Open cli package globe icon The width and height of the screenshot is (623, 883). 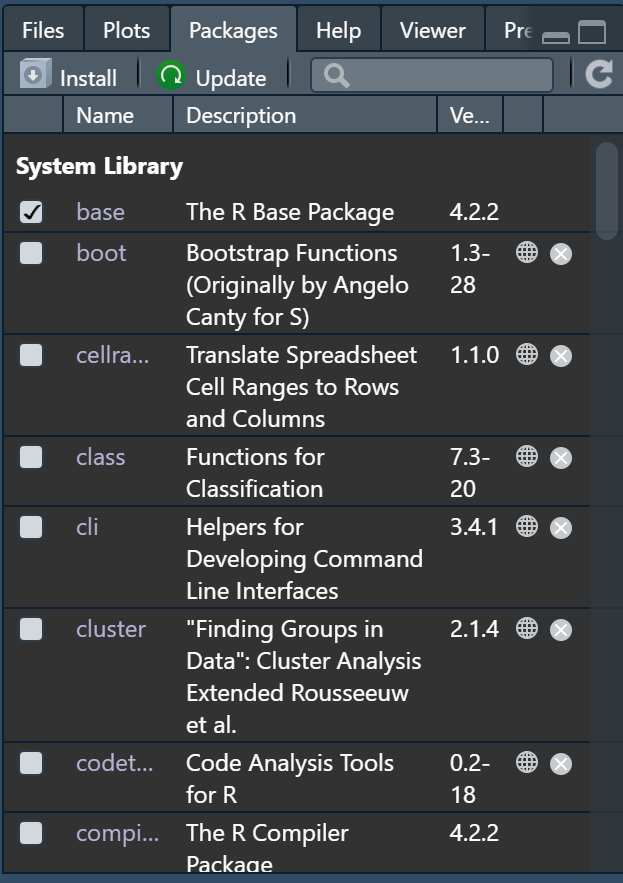527,527
